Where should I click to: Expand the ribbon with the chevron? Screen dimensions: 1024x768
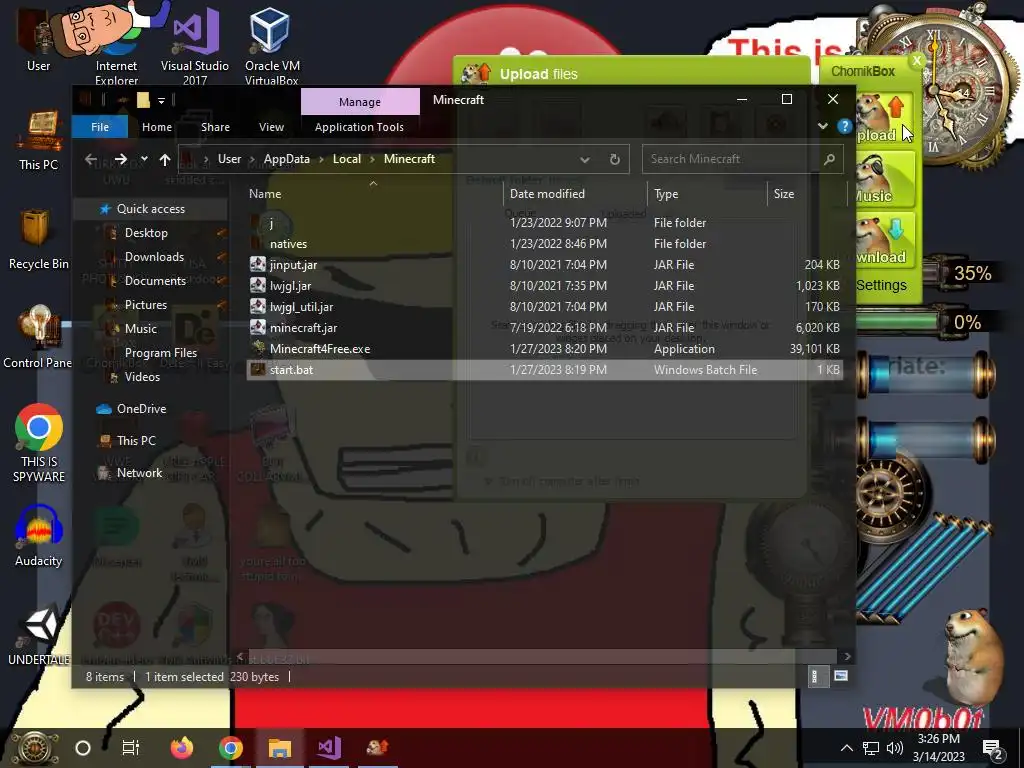pos(823,126)
